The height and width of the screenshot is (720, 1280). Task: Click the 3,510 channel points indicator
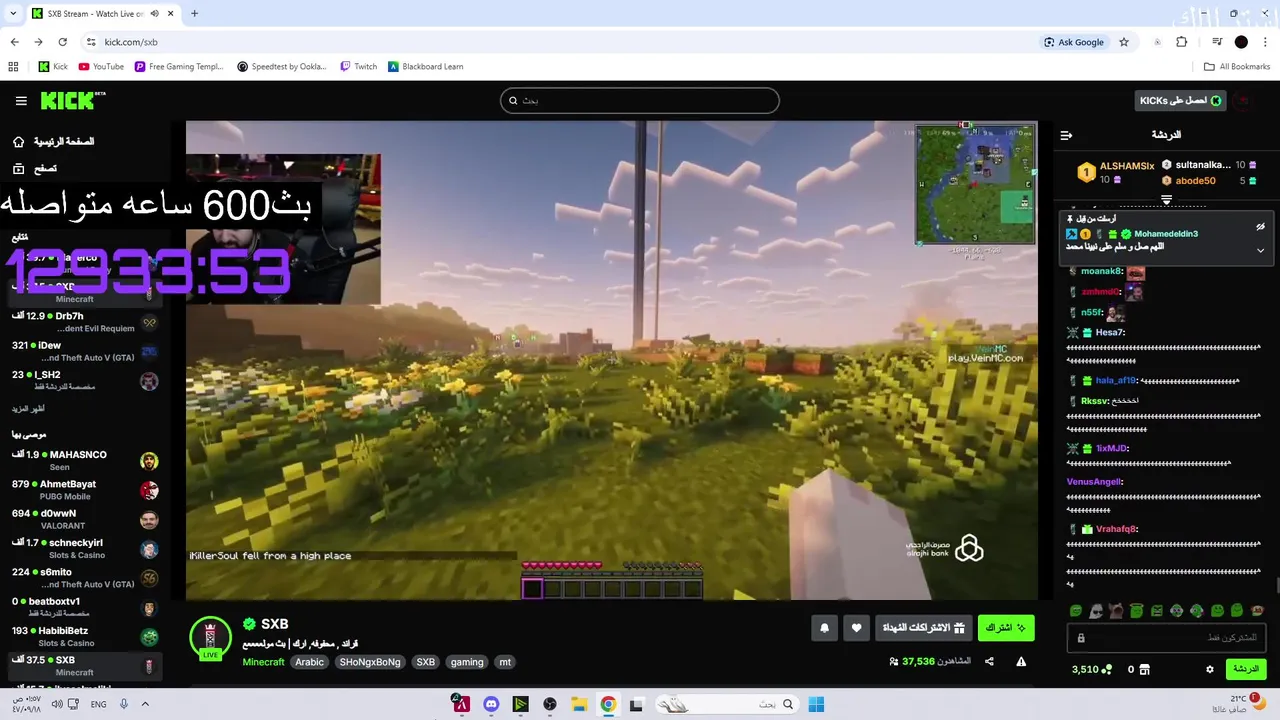[1092, 669]
